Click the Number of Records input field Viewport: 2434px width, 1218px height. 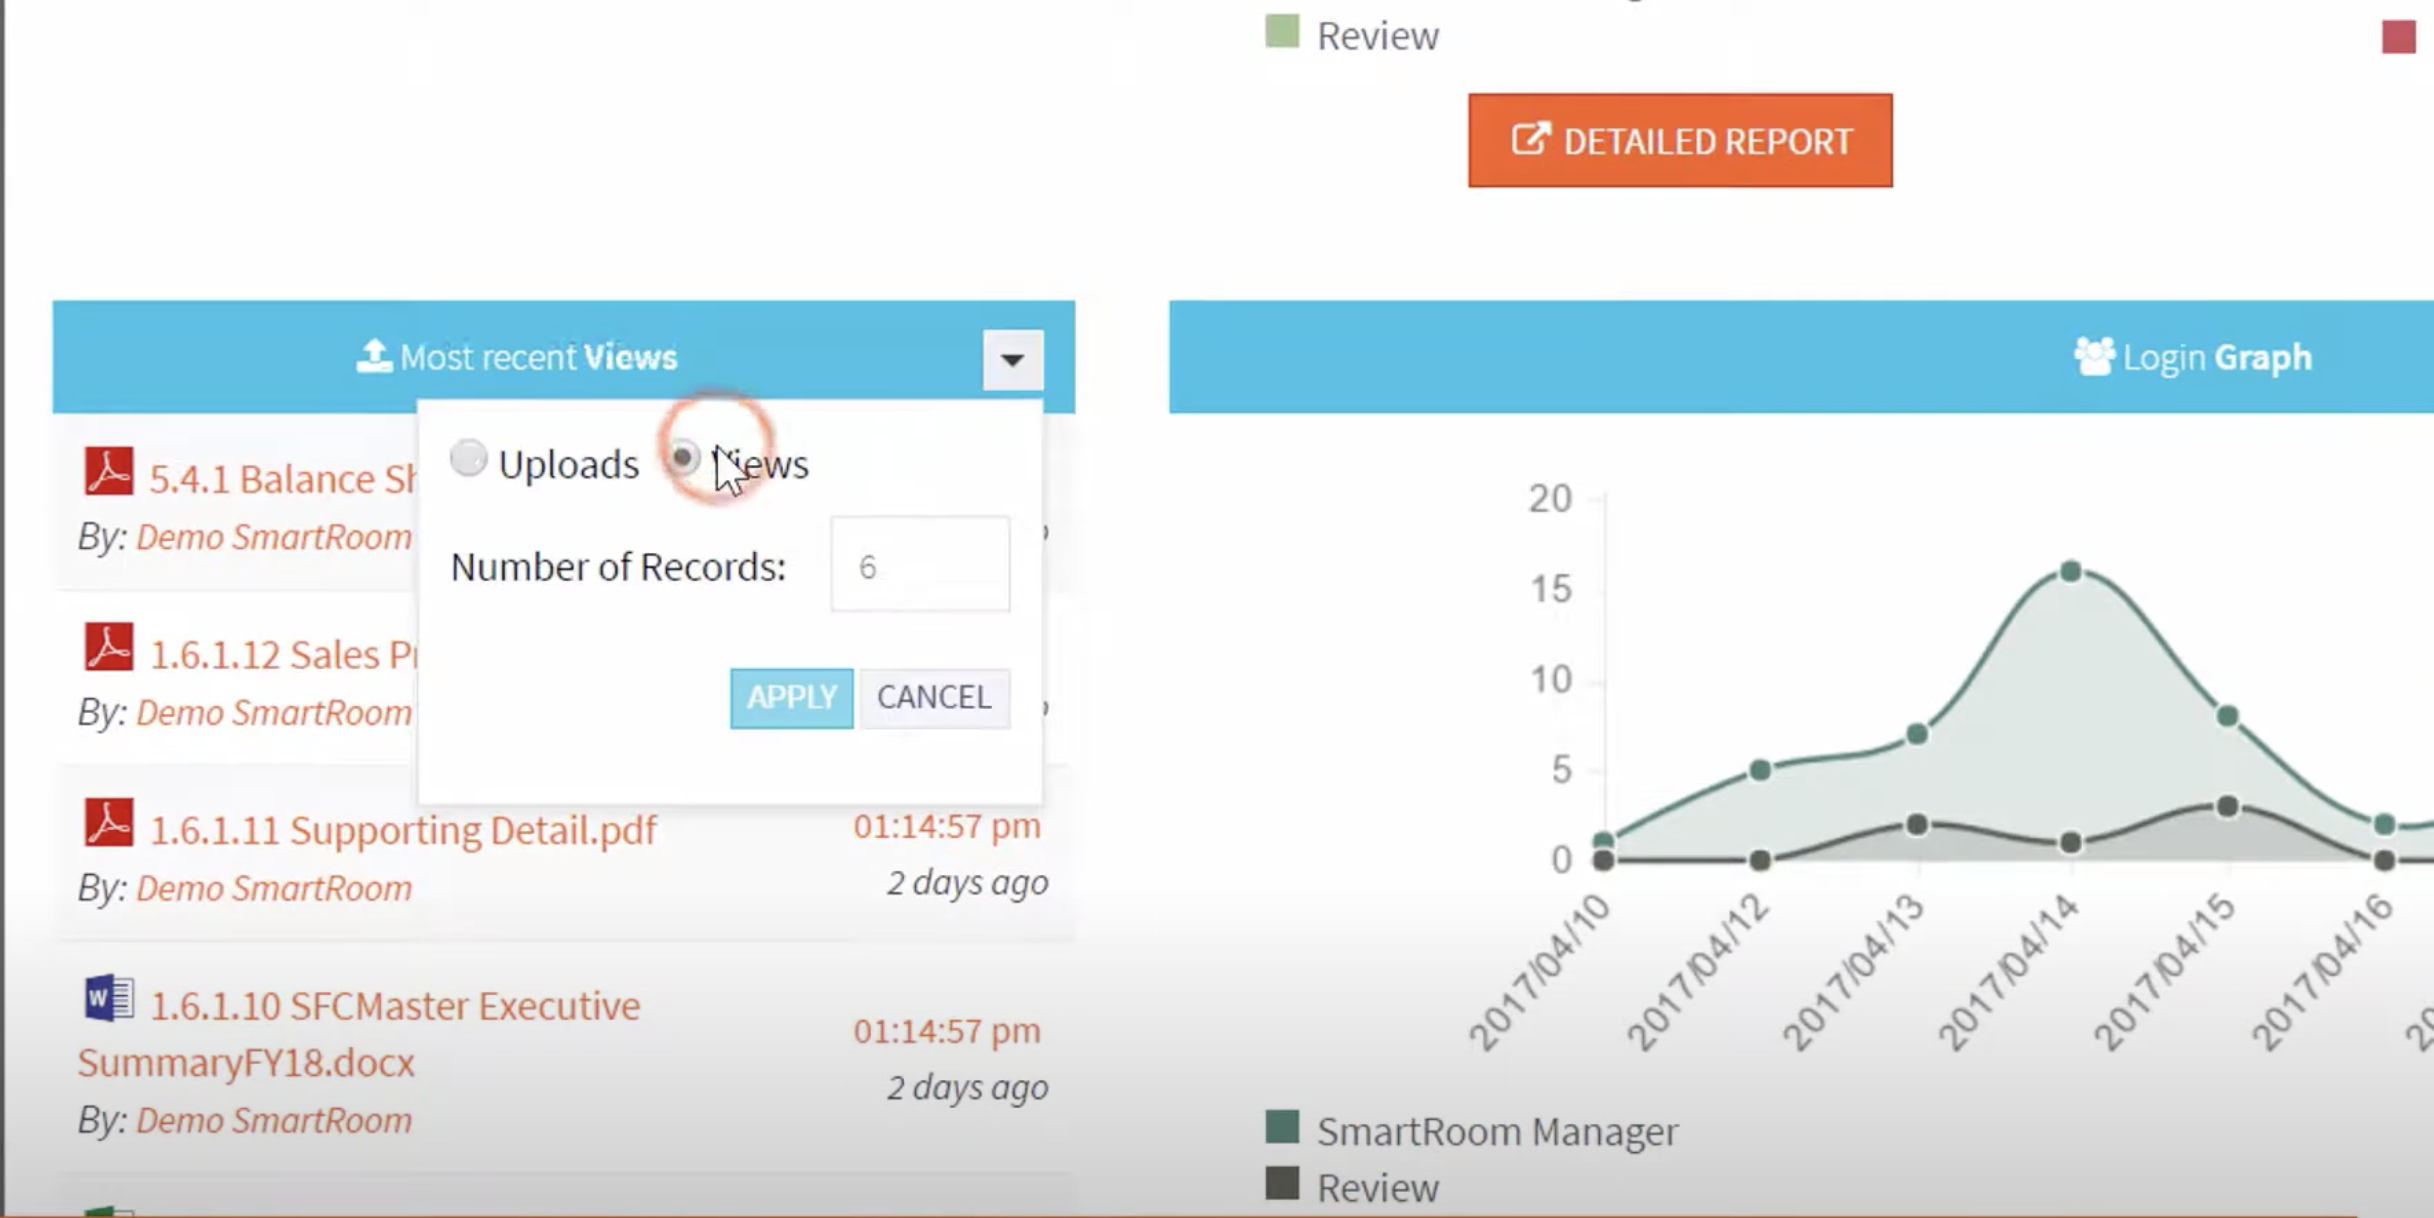click(919, 565)
